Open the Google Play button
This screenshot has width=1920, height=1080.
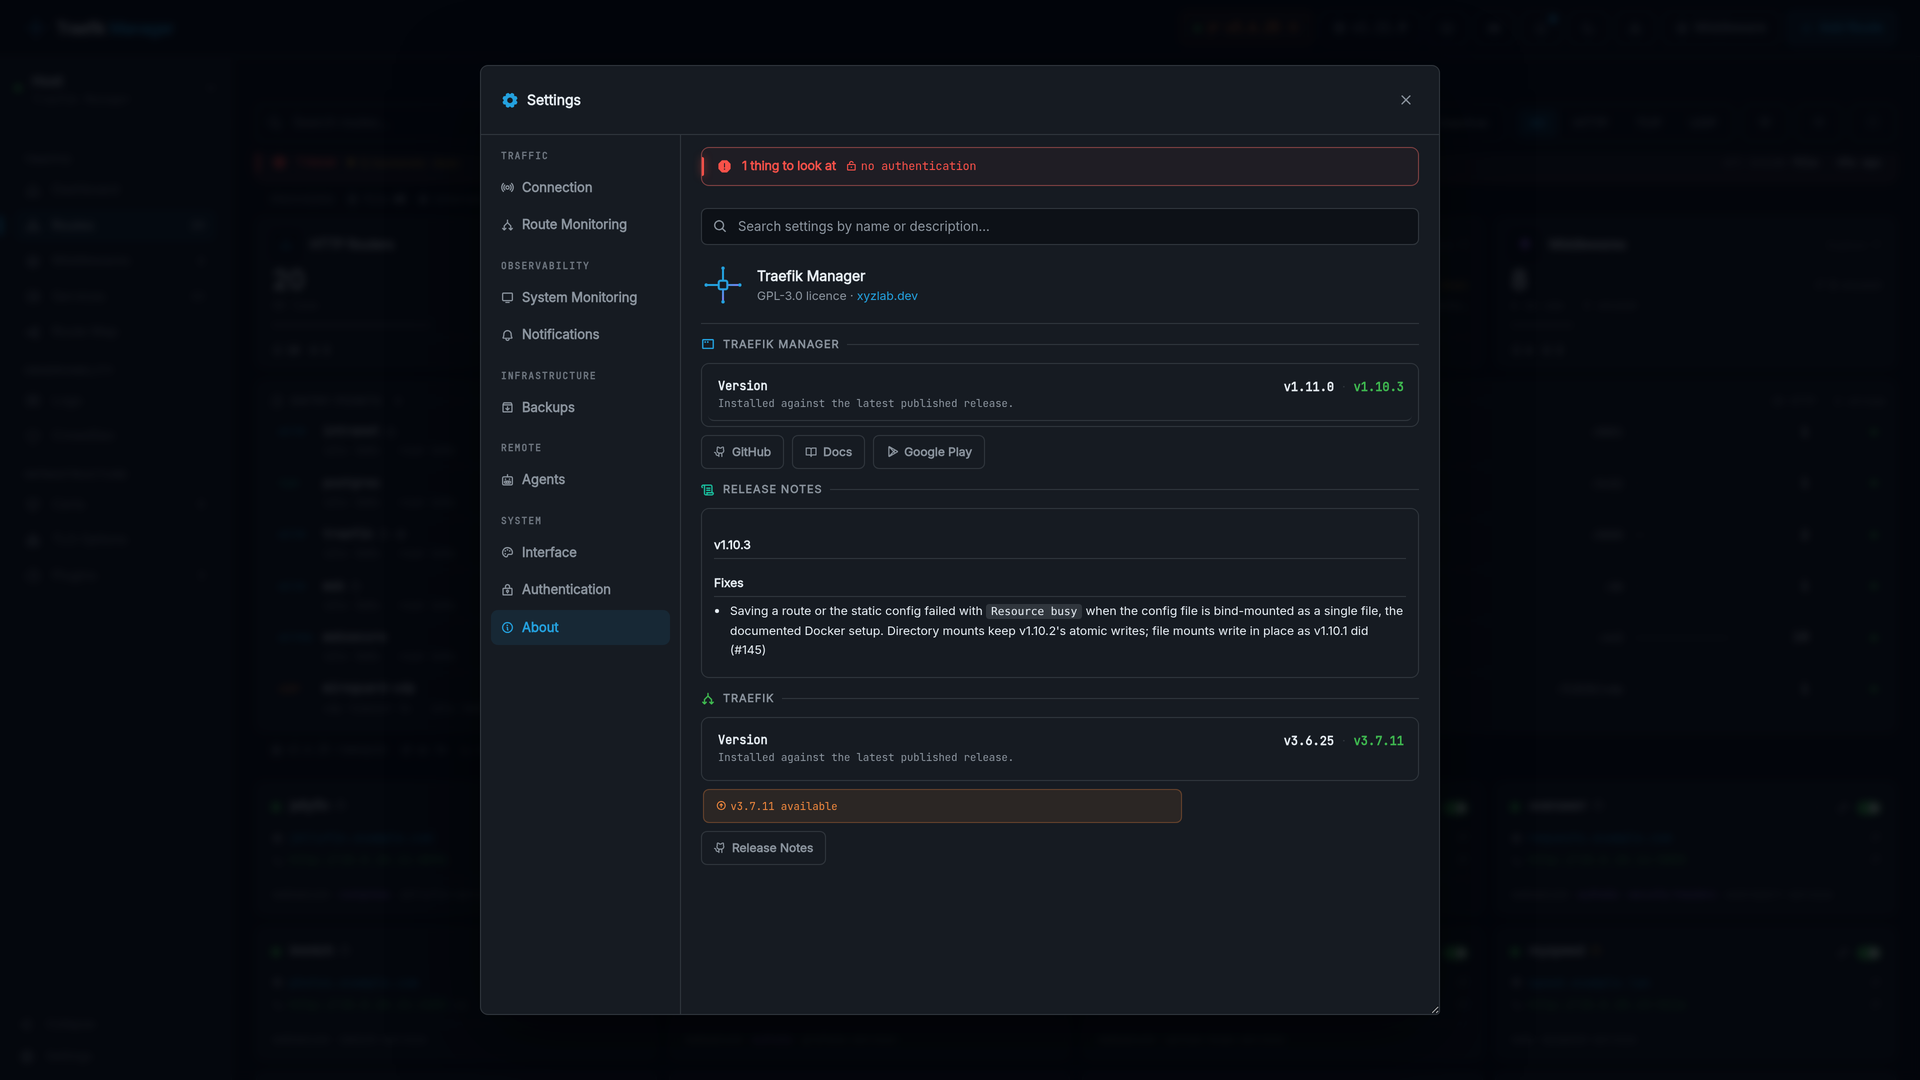coord(929,452)
